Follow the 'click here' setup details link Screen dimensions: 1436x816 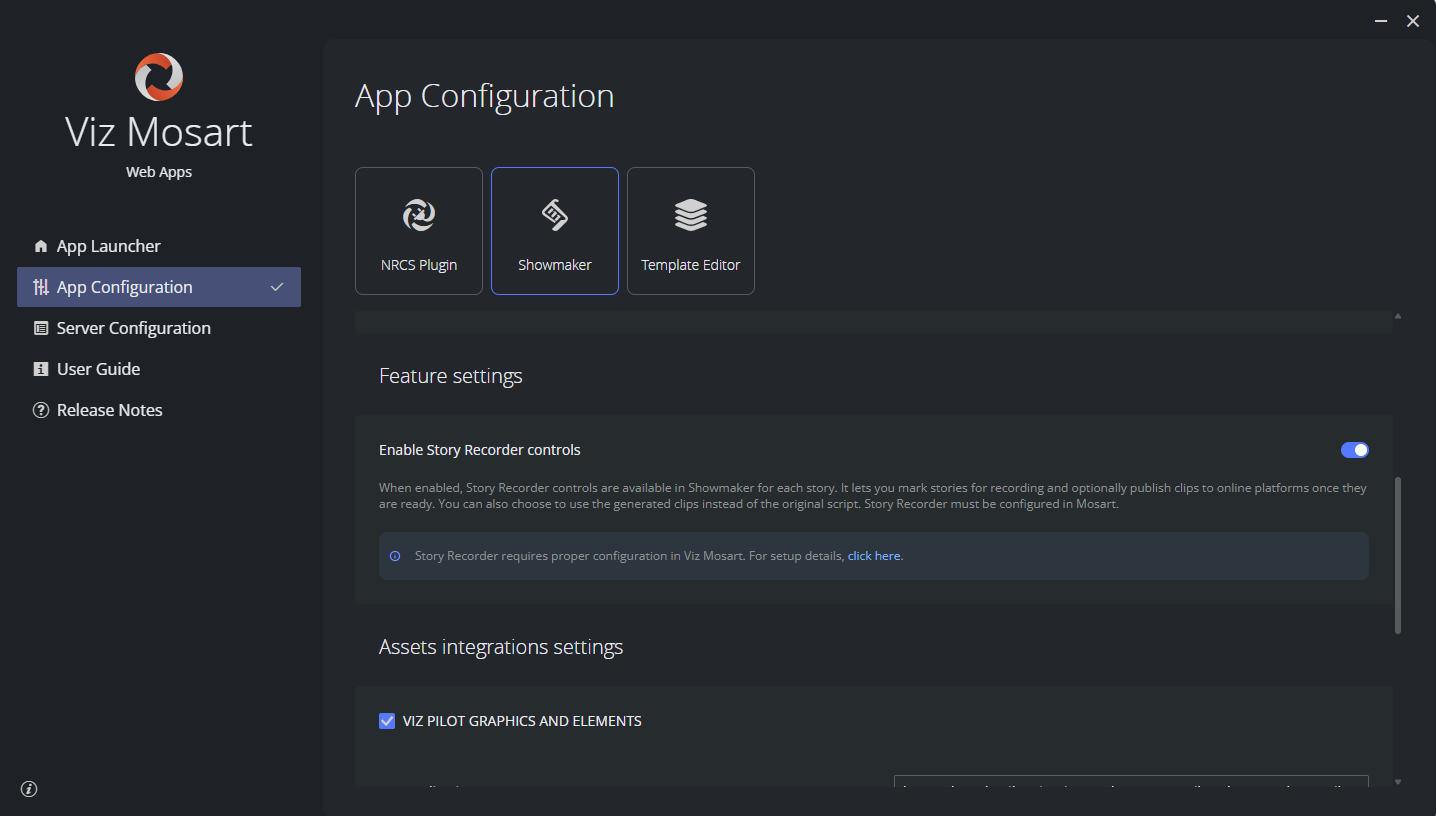[x=874, y=556]
